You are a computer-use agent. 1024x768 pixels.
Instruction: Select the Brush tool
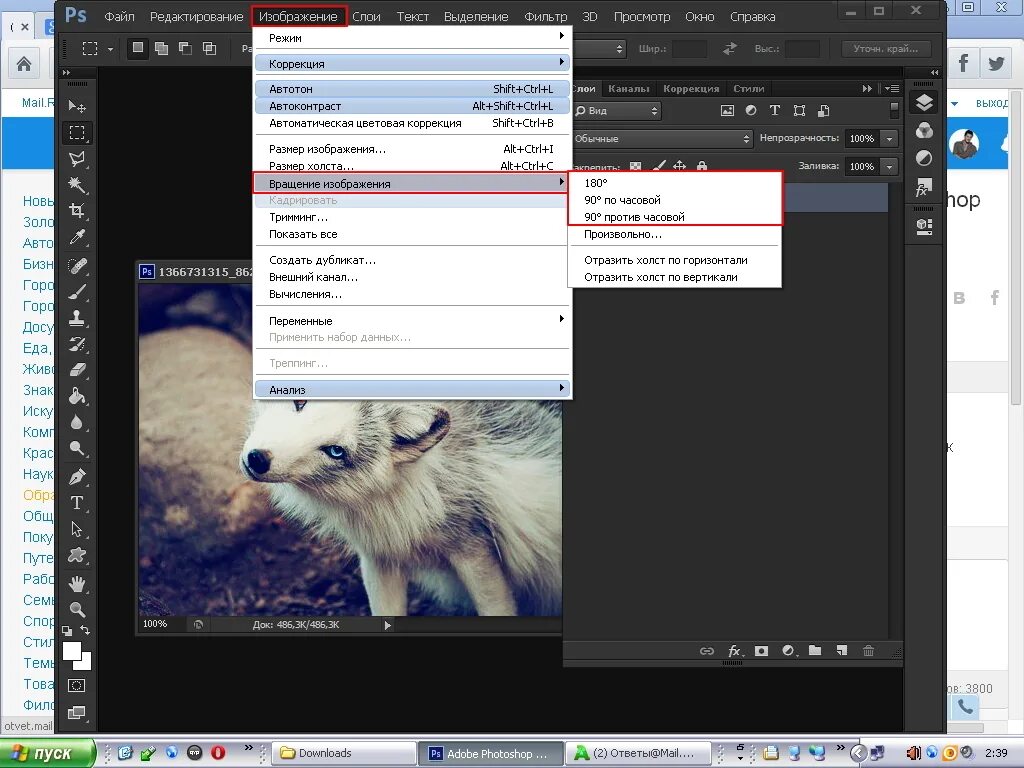pos(77,291)
